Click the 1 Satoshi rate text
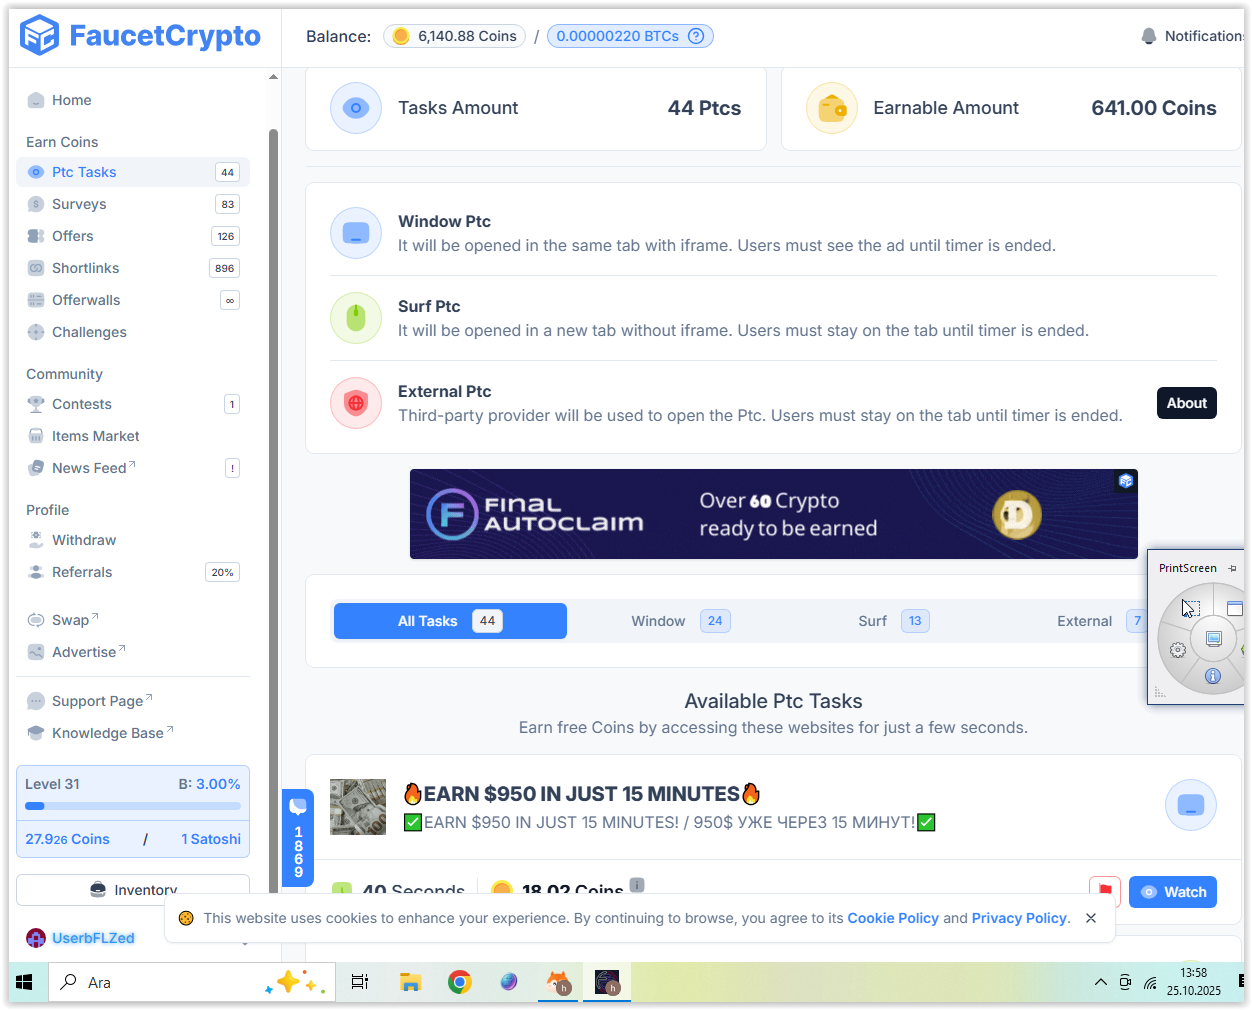The width and height of the screenshot is (1252, 1010). (x=211, y=839)
